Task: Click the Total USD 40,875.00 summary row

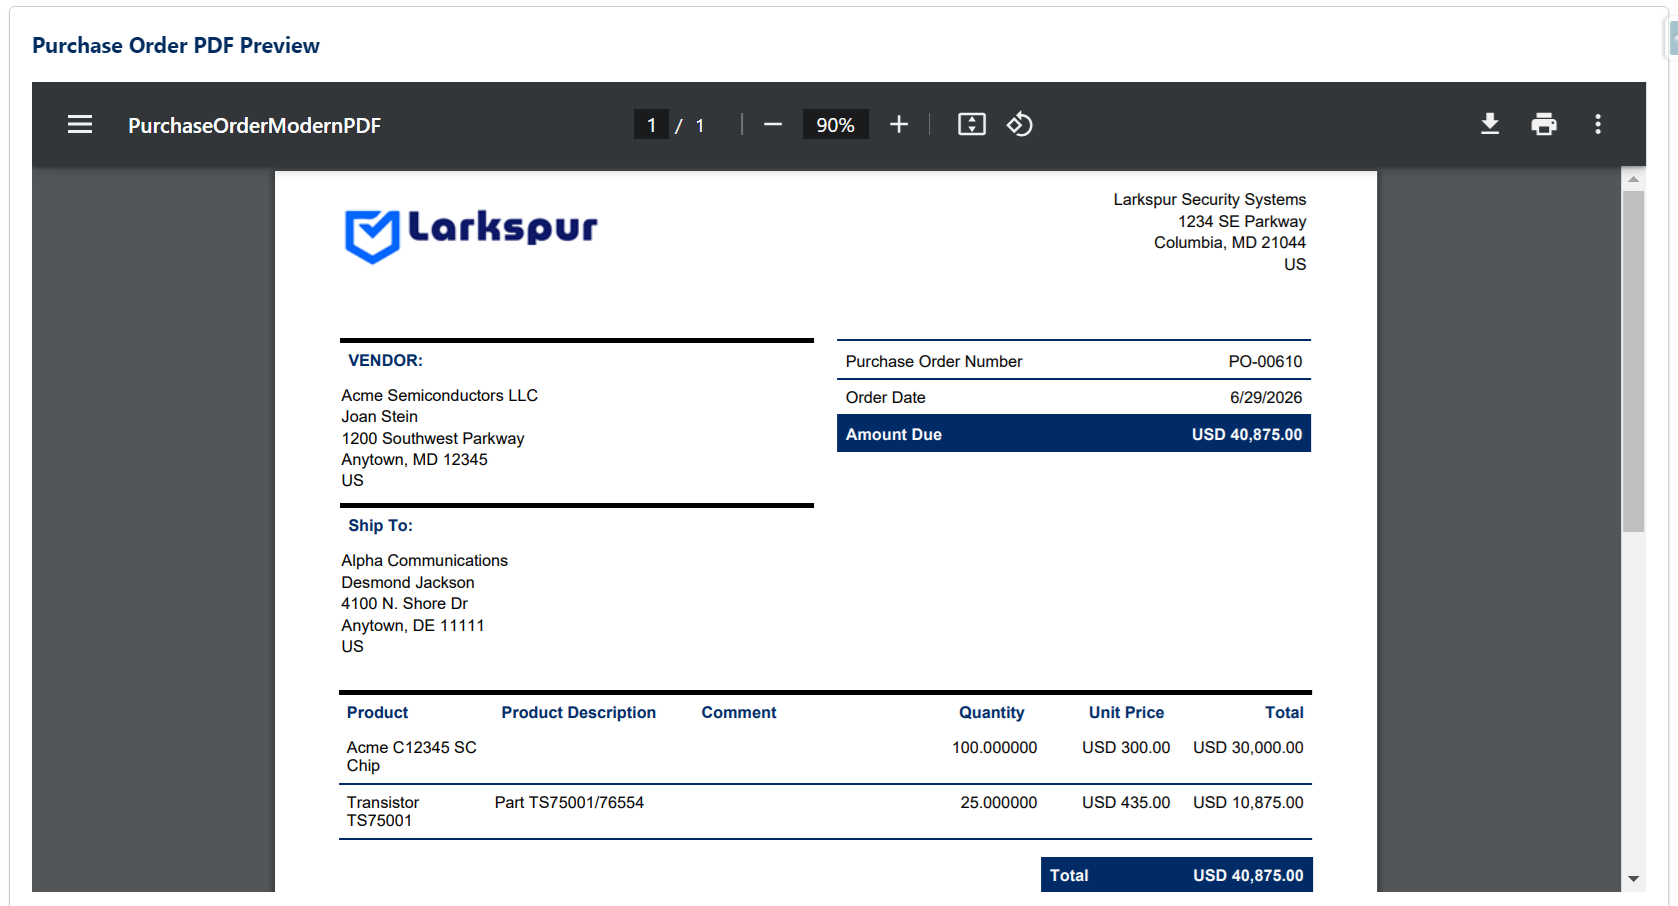Action: pyautogui.click(x=1177, y=875)
